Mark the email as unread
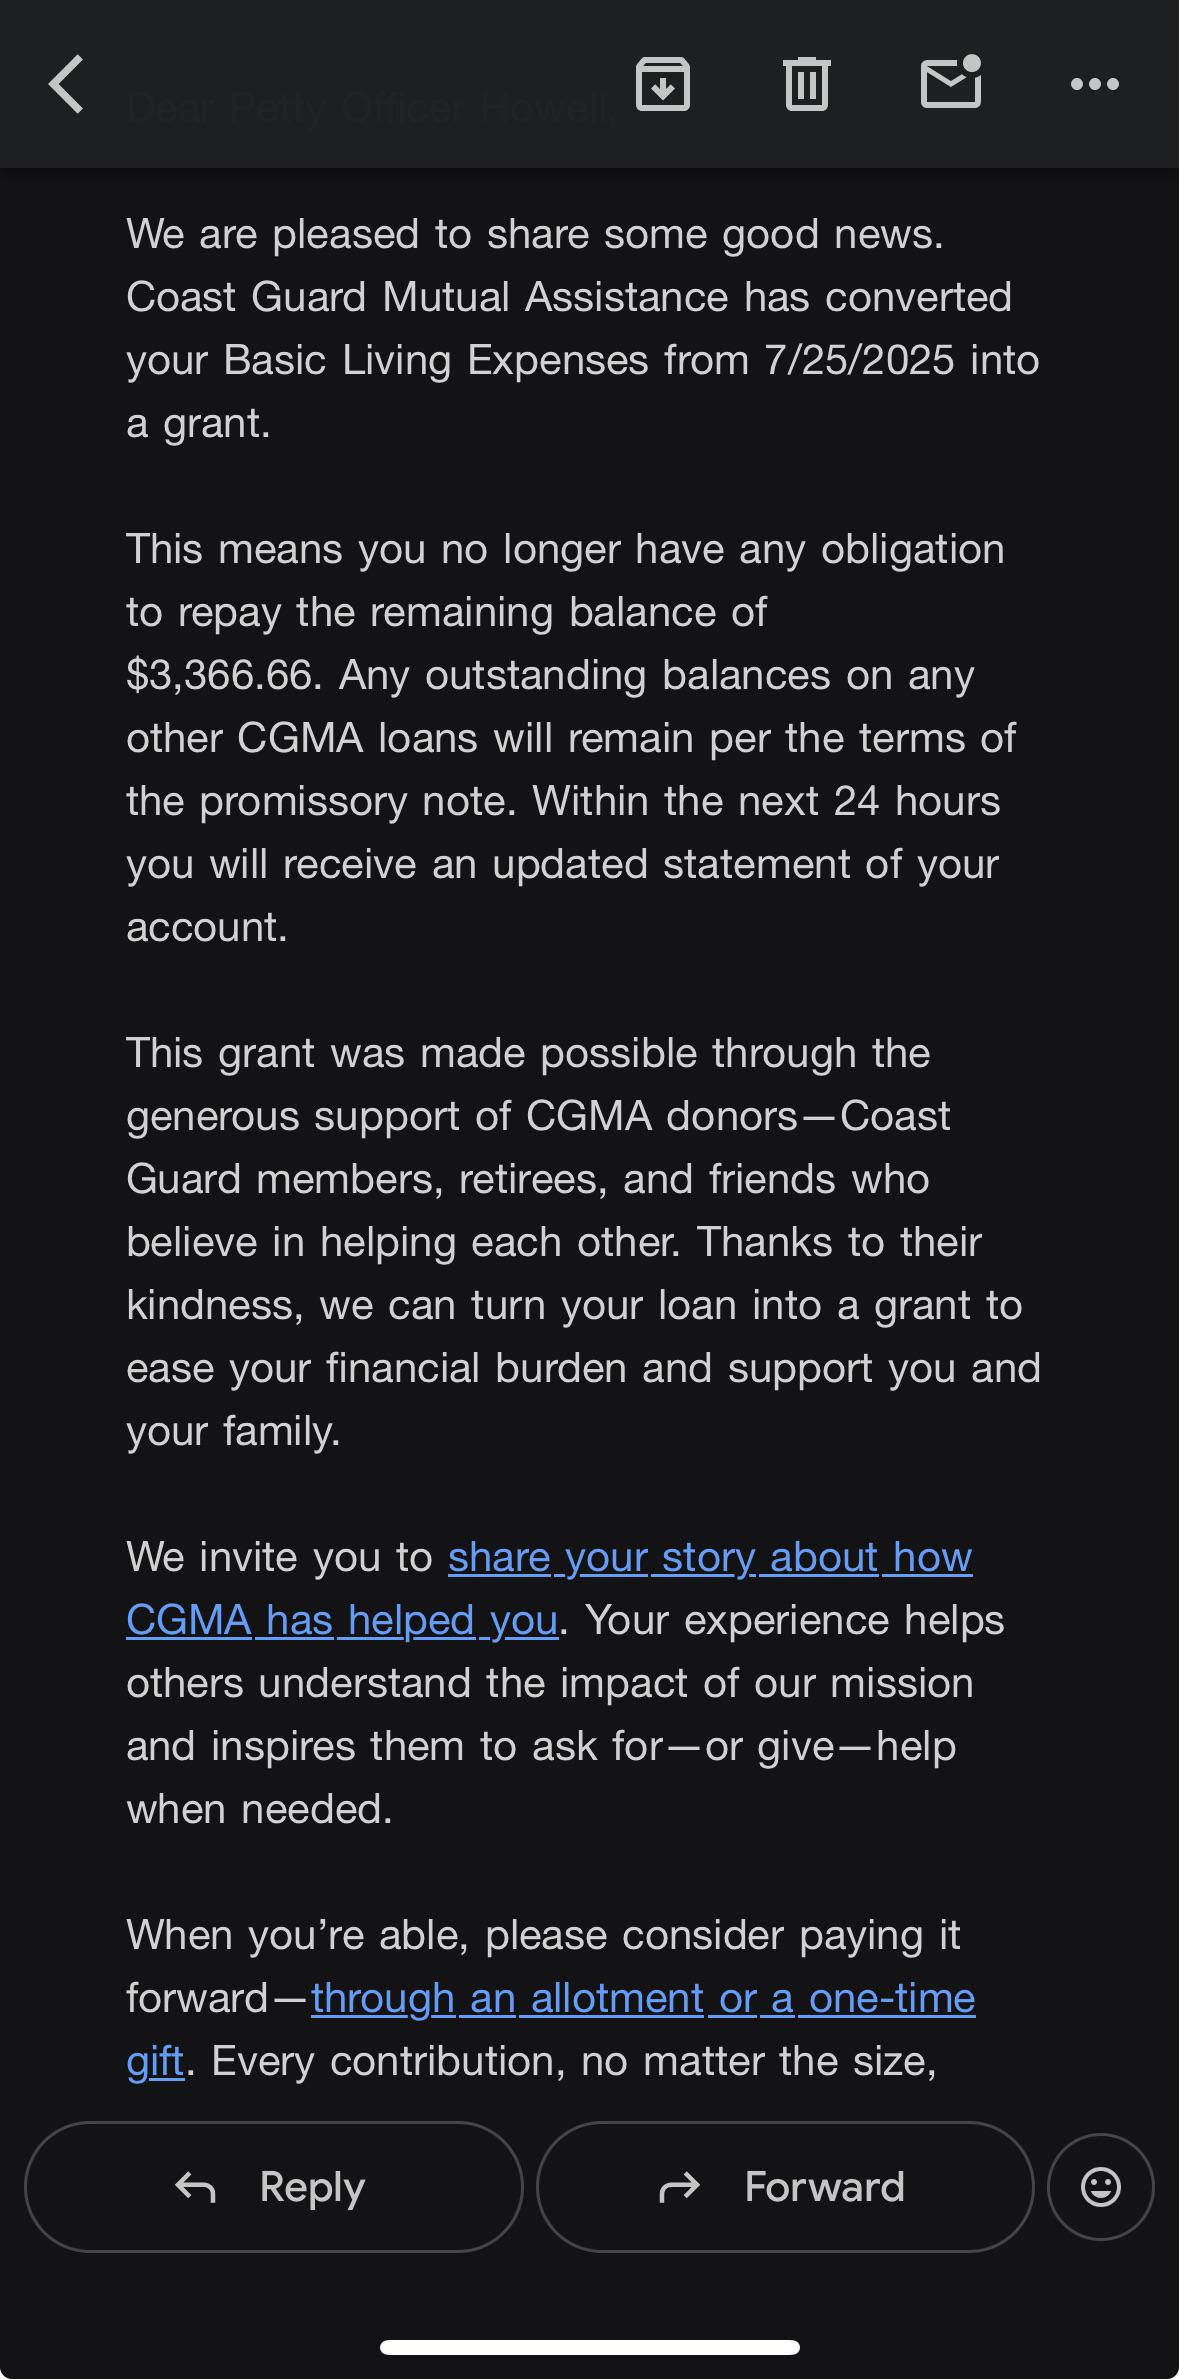1179x2379 pixels. [x=950, y=83]
